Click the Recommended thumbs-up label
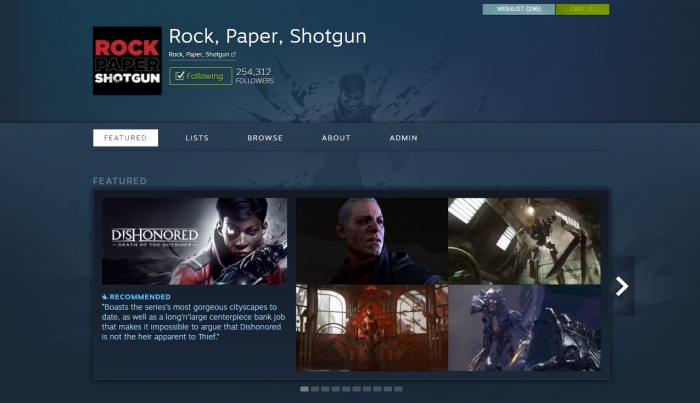This screenshot has width=700, height=403. point(136,297)
